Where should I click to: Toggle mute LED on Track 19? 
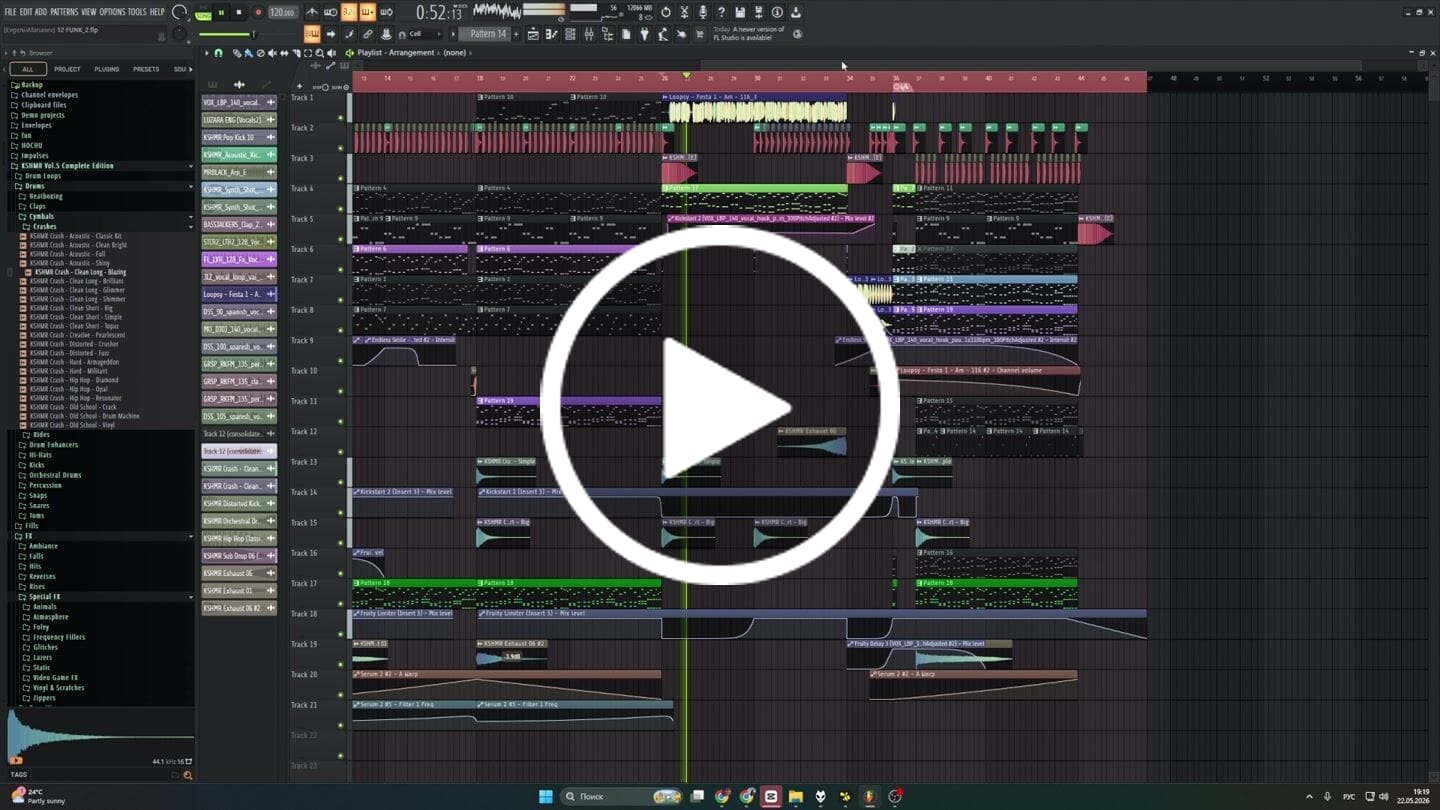[x=341, y=665]
